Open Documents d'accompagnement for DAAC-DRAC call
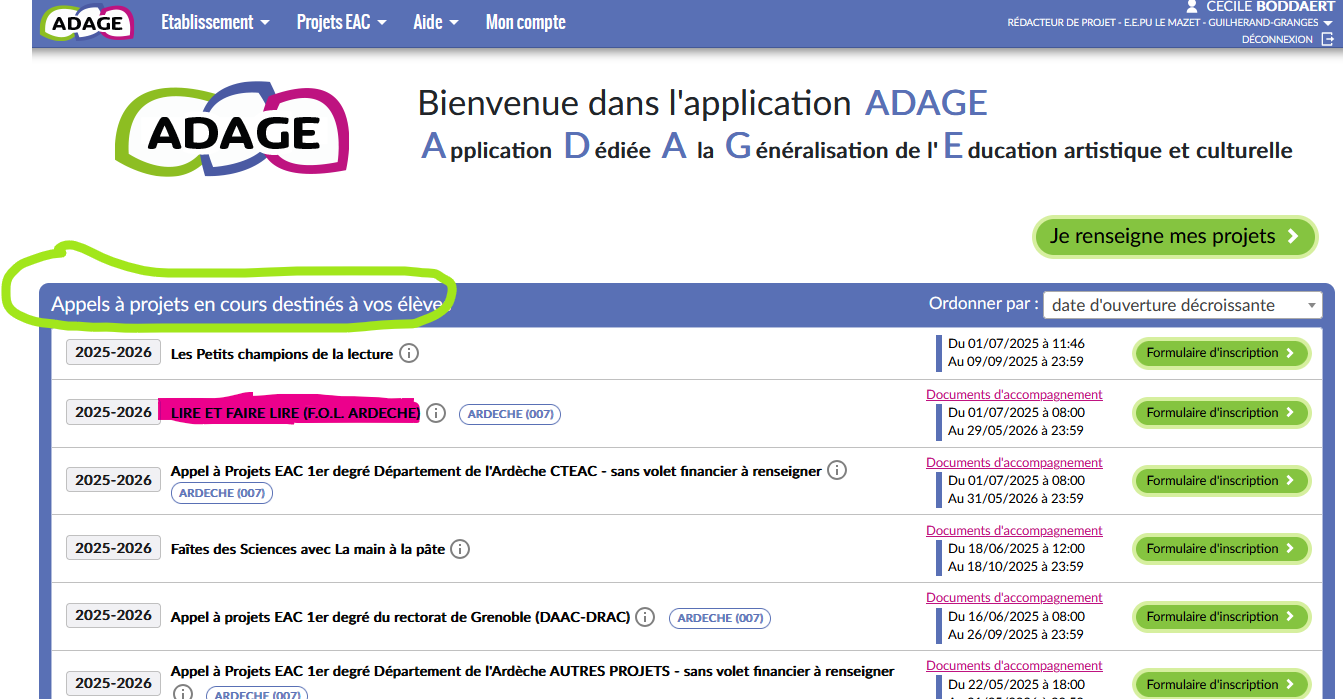 pyautogui.click(x=1014, y=598)
